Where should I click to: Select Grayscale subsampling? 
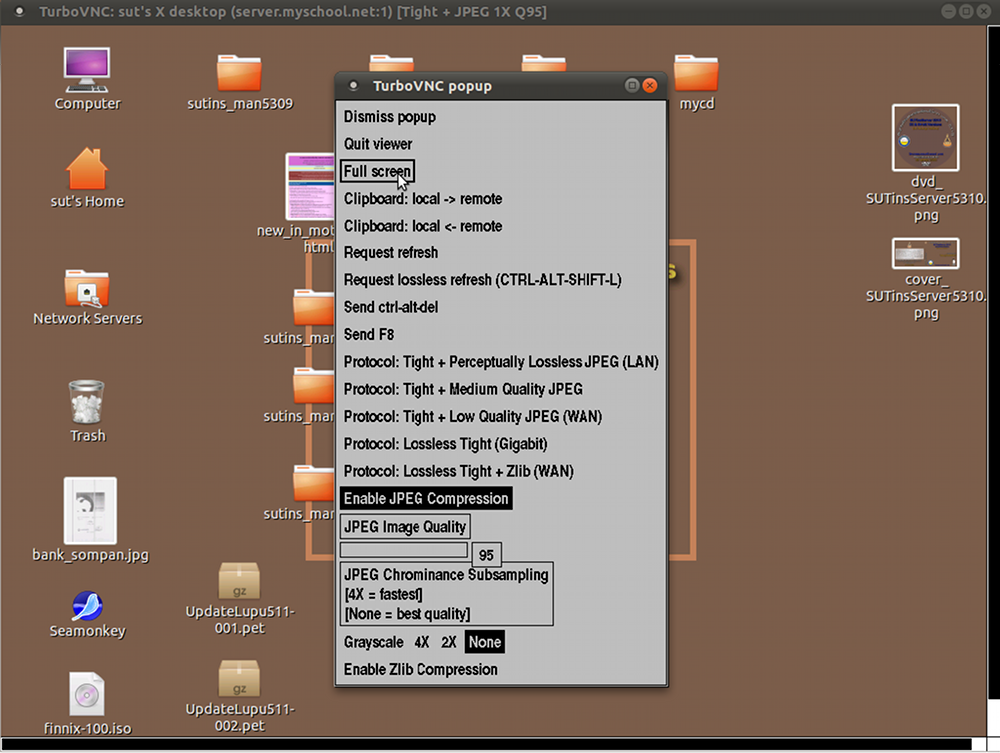(374, 642)
